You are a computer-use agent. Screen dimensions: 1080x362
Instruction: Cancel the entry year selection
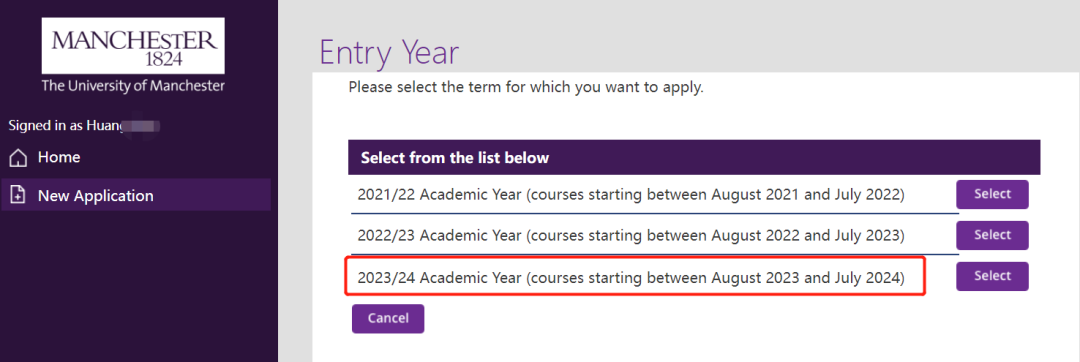point(388,319)
